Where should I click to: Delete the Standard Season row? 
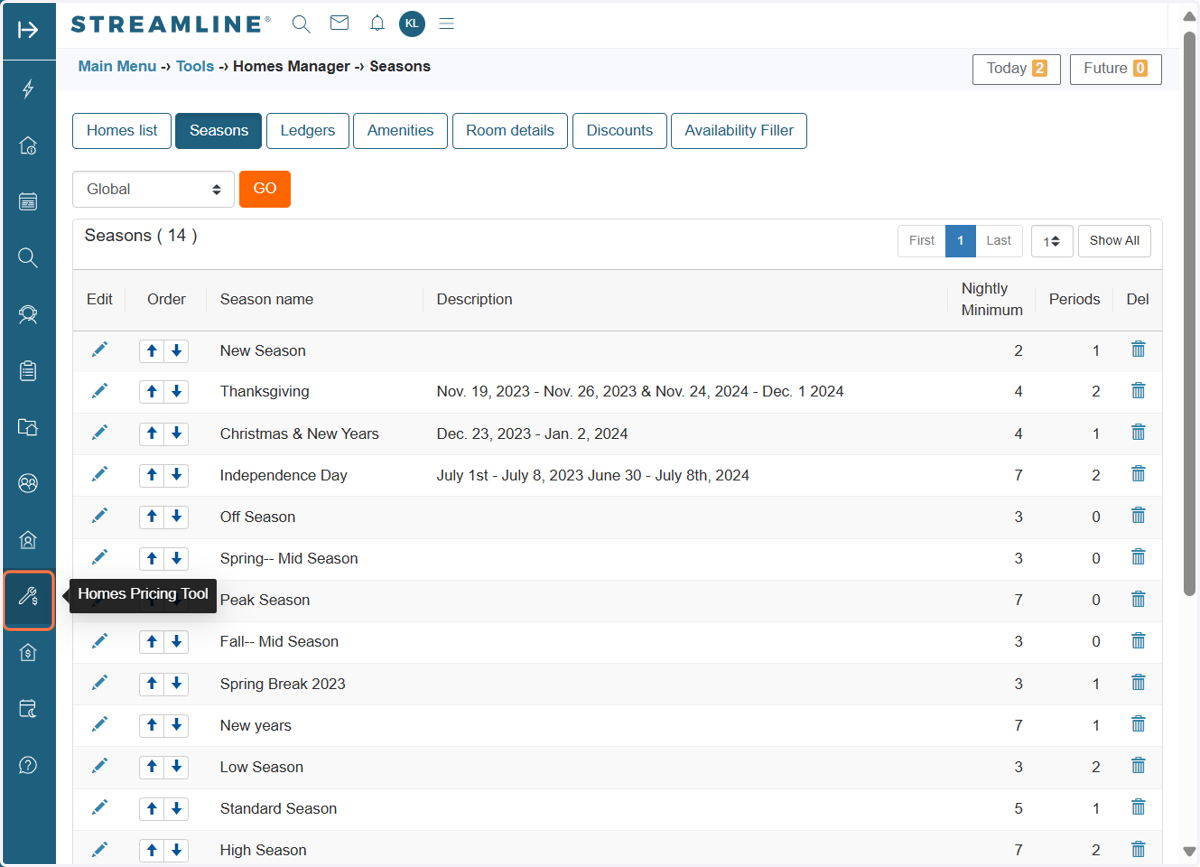pos(1138,808)
